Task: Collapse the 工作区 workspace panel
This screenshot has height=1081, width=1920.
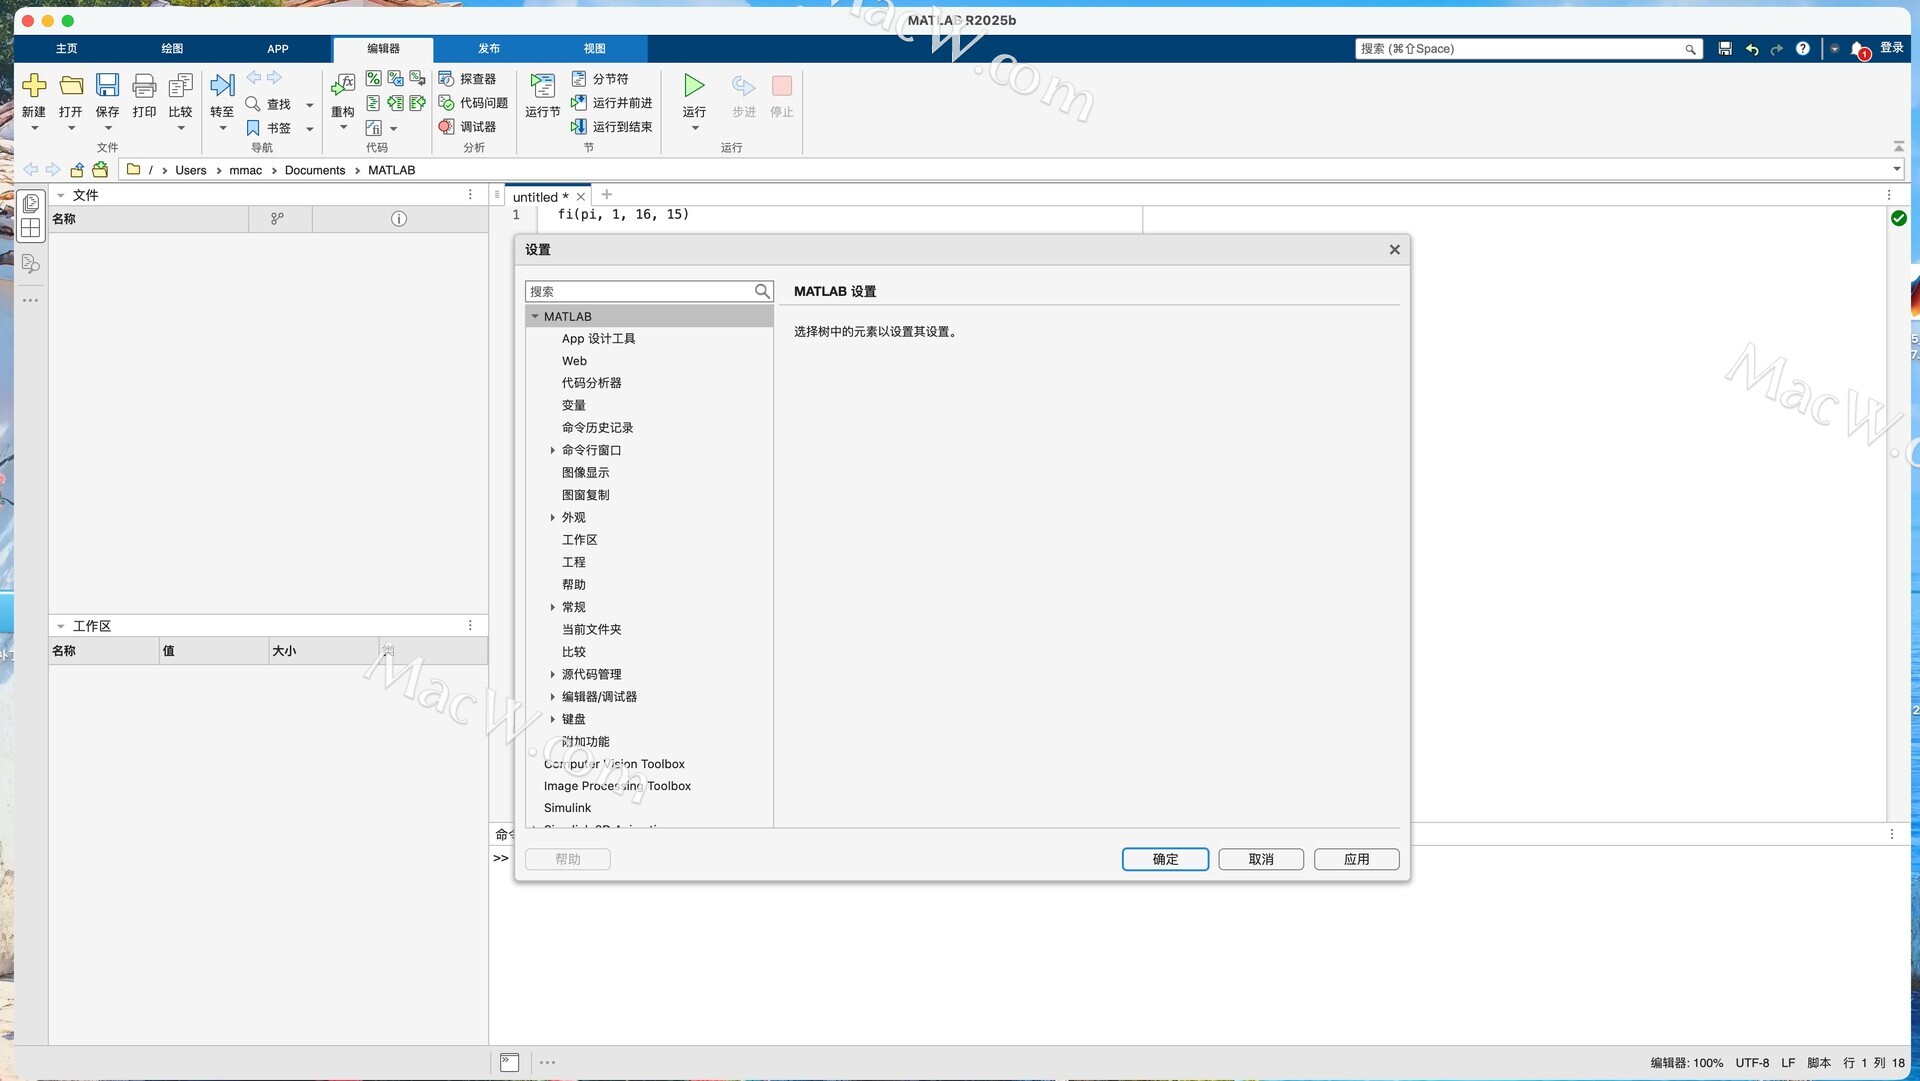Action: click(61, 627)
